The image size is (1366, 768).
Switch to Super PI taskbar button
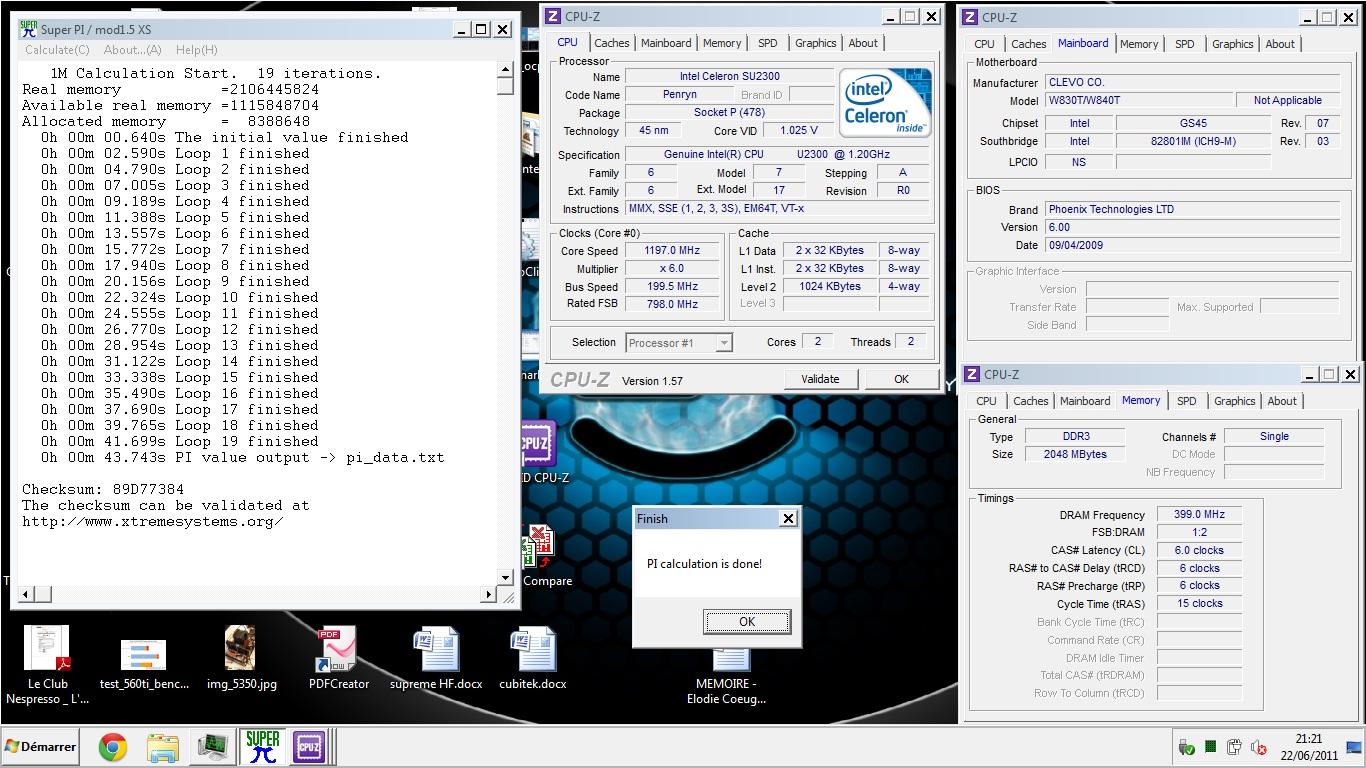pyautogui.click(x=262, y=747)
